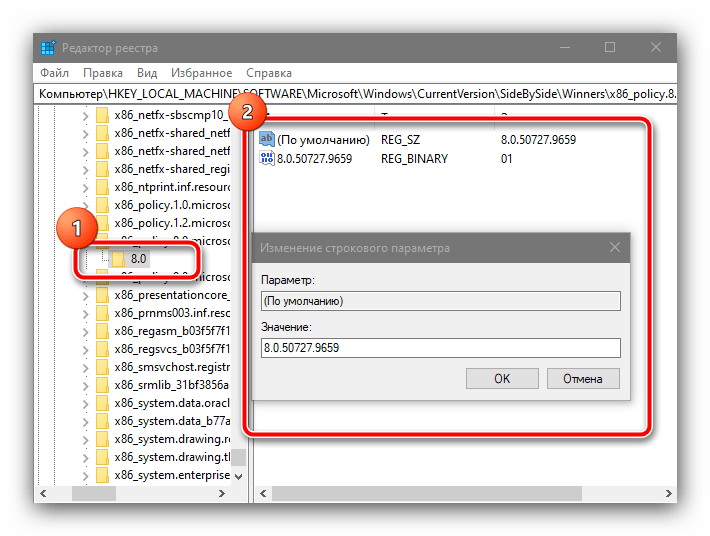Expand the x86_regasm_b03f5f7f1 key
This screenshot has height=536, width=710.
tap(86, 332)
